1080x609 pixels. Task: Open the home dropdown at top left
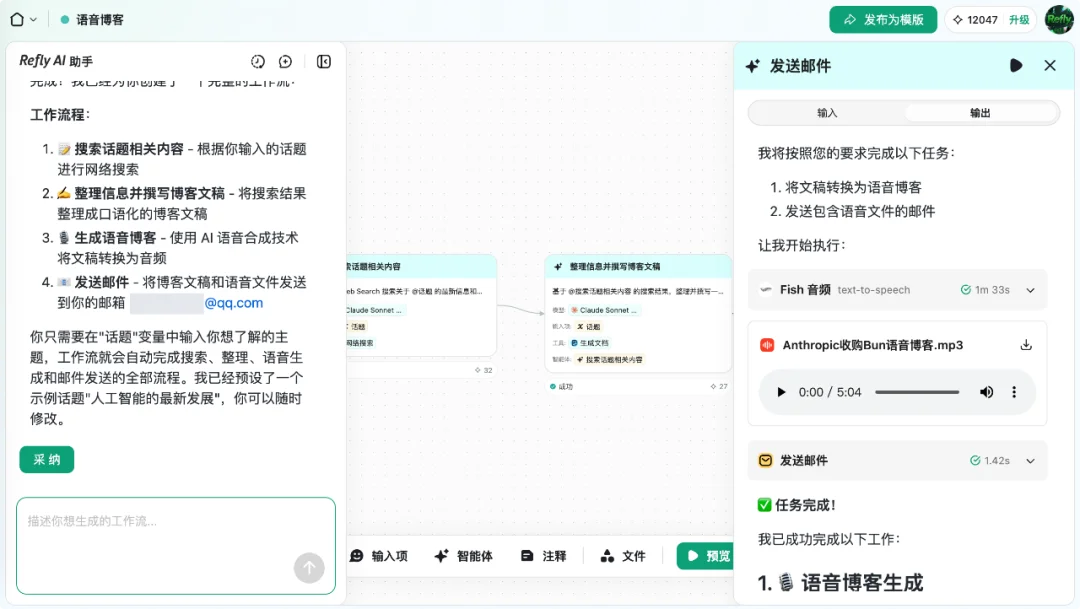pos(20,18)
